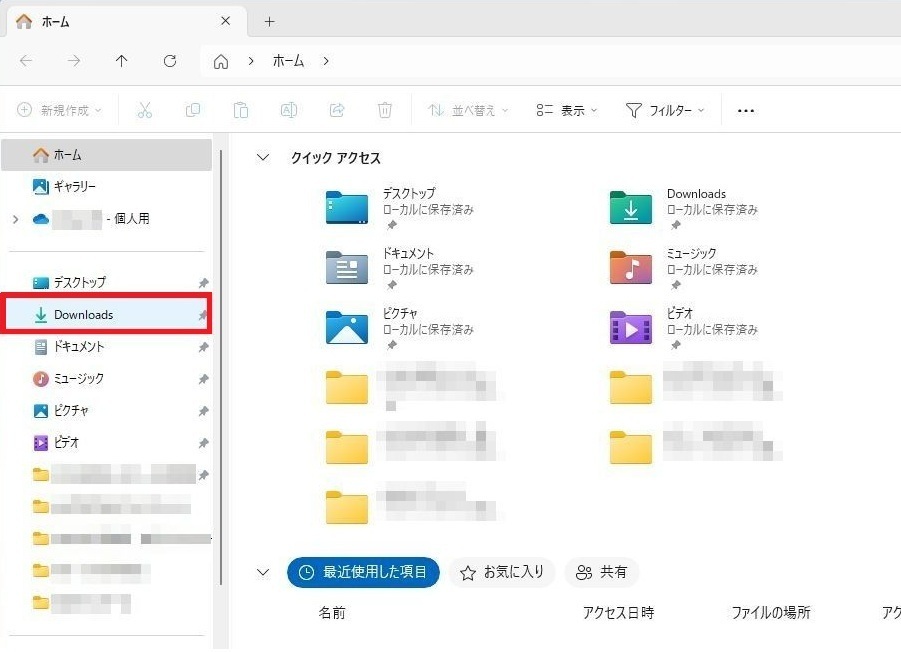Click the Cut scissors icon in toolbar
Viewport: 901px width, 652px height.
pyautogui.click(x=145, y=111)
